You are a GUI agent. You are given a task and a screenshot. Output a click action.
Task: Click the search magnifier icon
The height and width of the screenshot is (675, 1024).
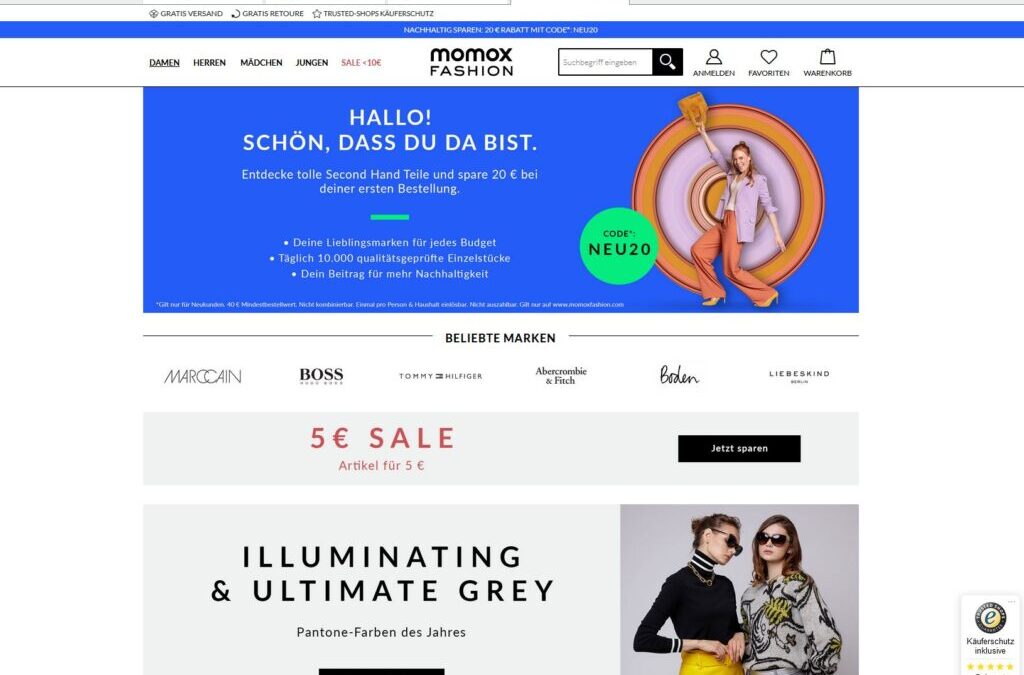667,62
